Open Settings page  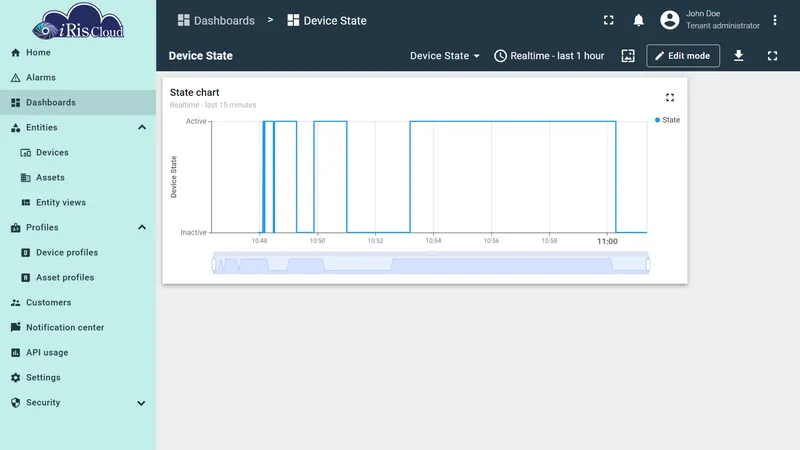[x=78, y=378]
